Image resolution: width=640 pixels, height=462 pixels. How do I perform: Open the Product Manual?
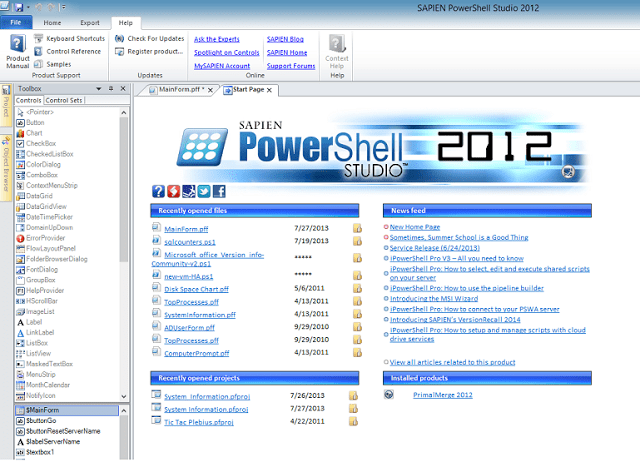(x=18, y=51)
